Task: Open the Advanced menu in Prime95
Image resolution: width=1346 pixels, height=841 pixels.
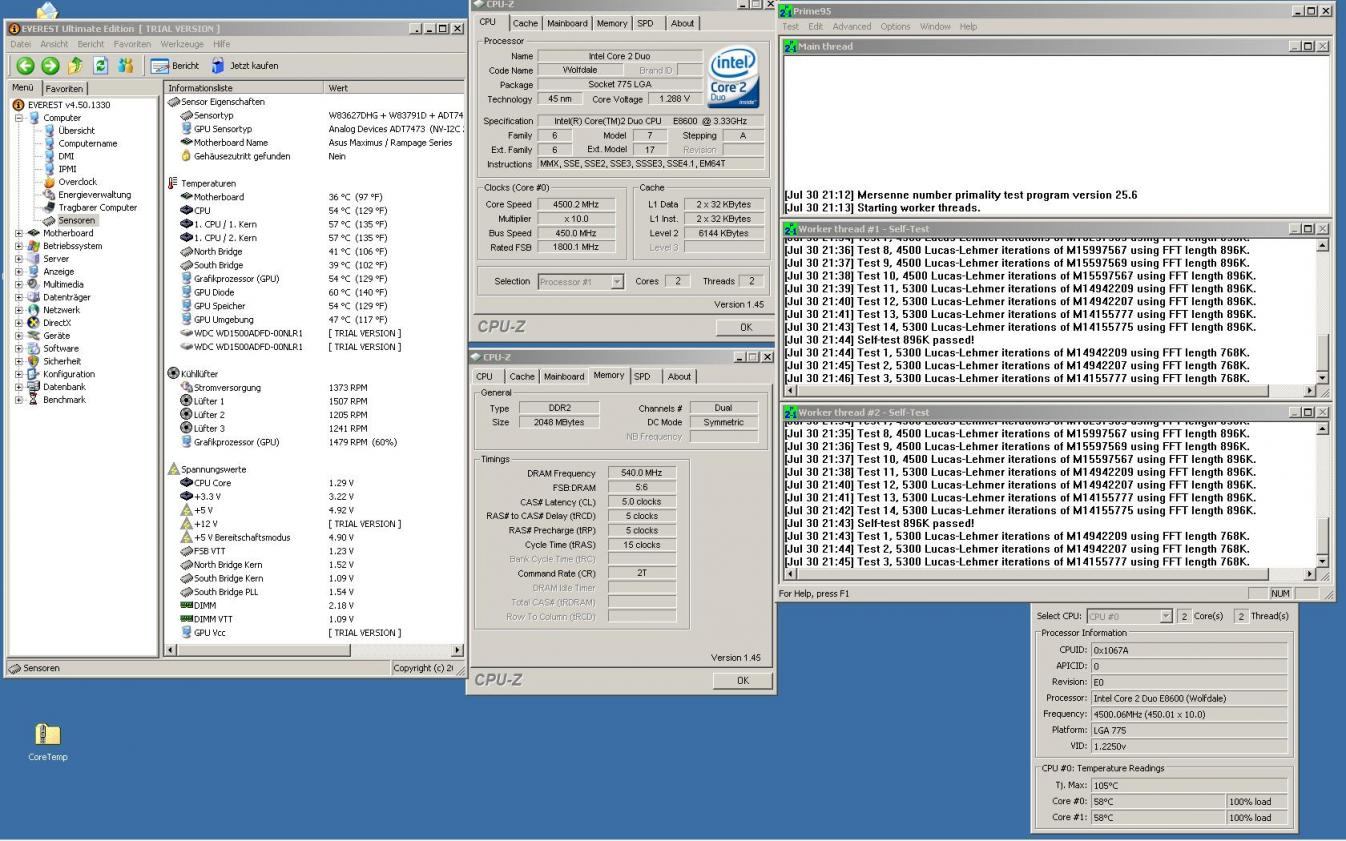Action: tap(852, 26)
